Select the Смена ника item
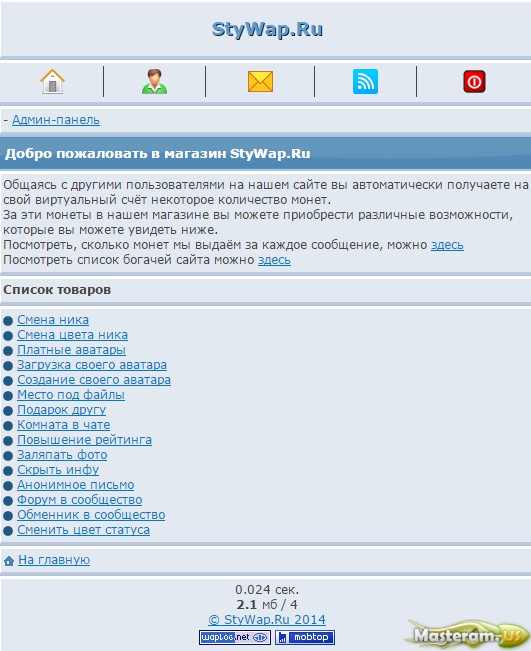This screenshot has width=531, height=651. click(x=53, y=320)
